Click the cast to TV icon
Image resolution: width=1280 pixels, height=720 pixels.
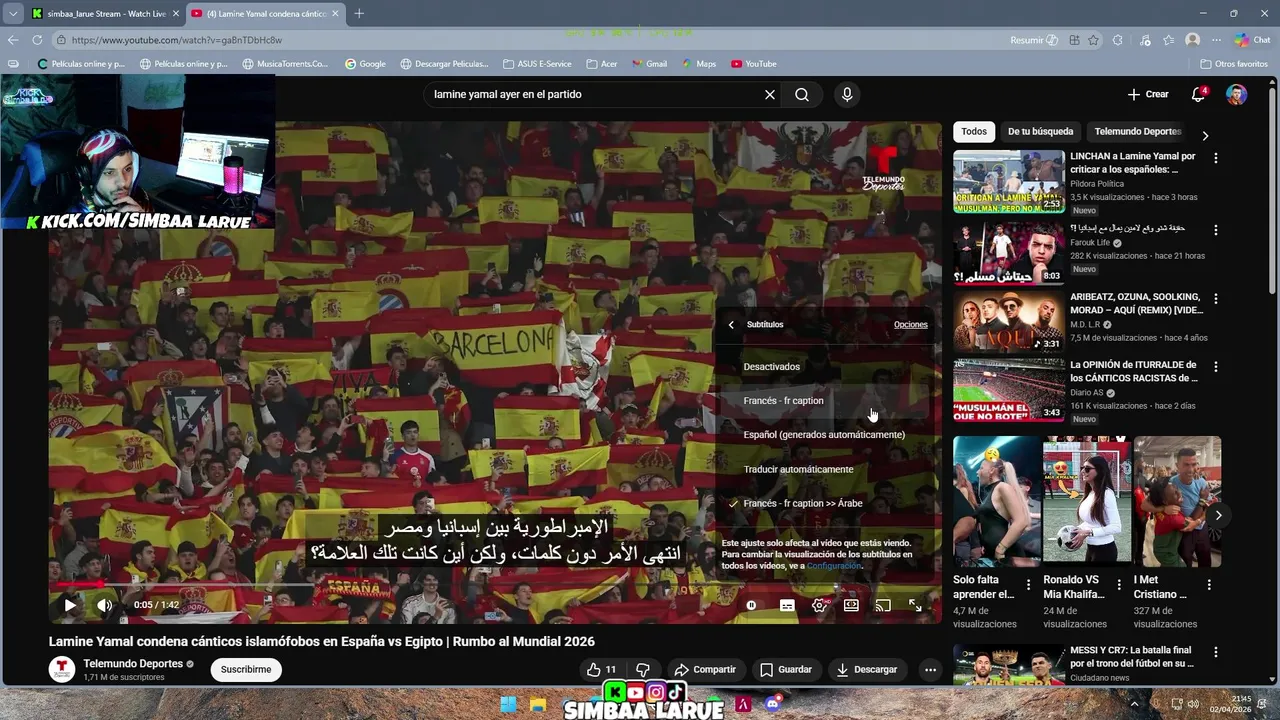coord(883,605)
